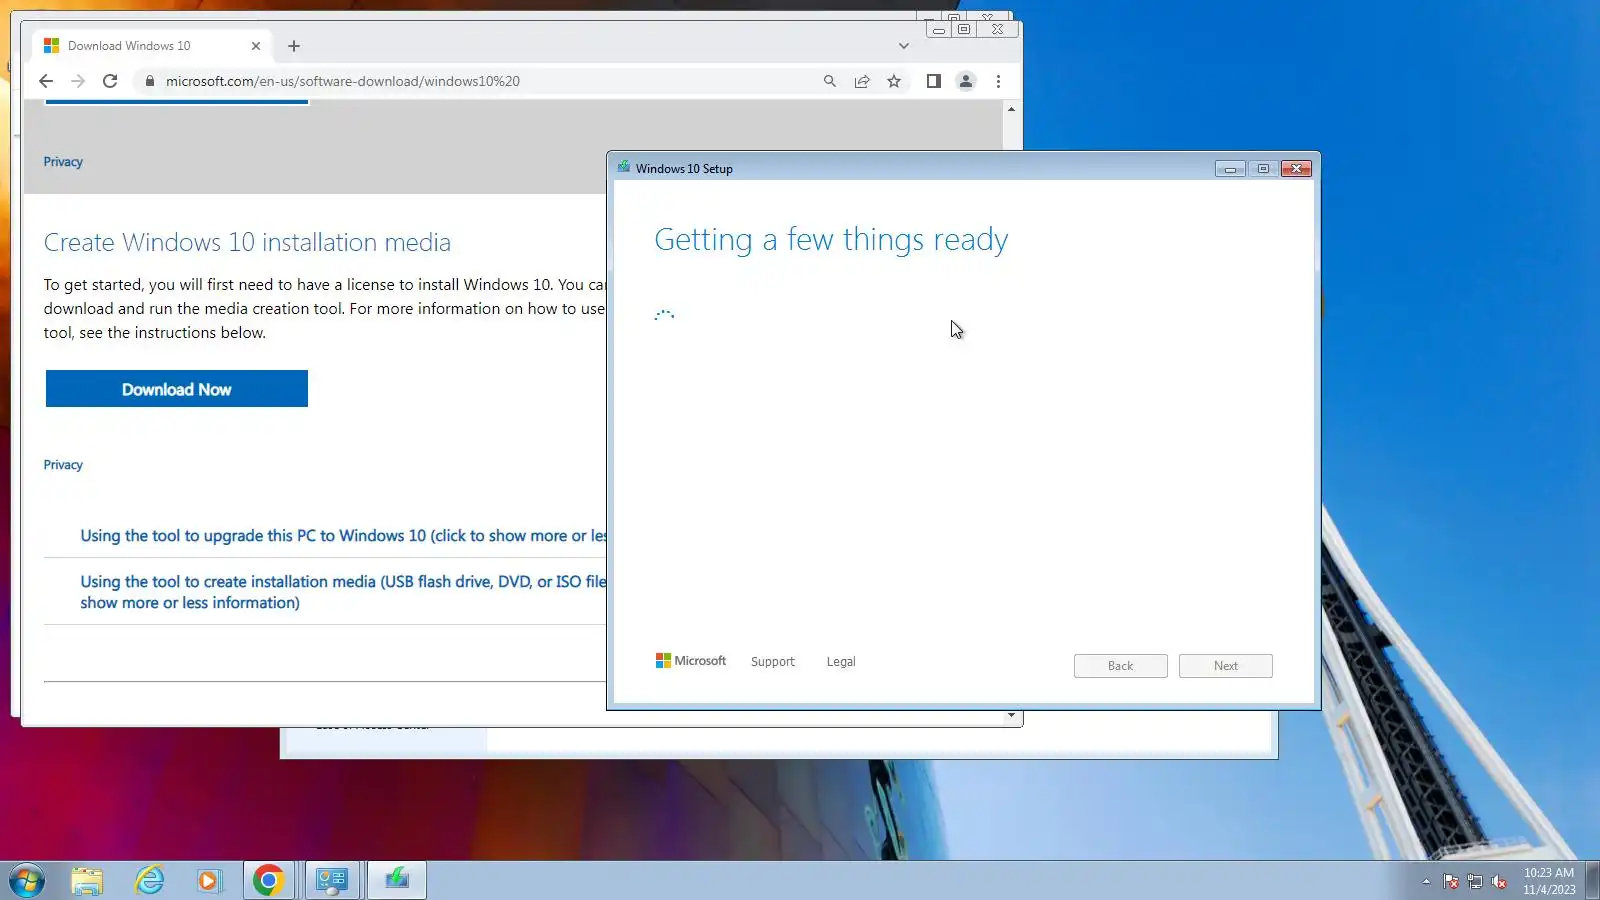Screen dimensions: 1600x900
Task: Open the muted volume tray icon
Action: (1499, 881)
